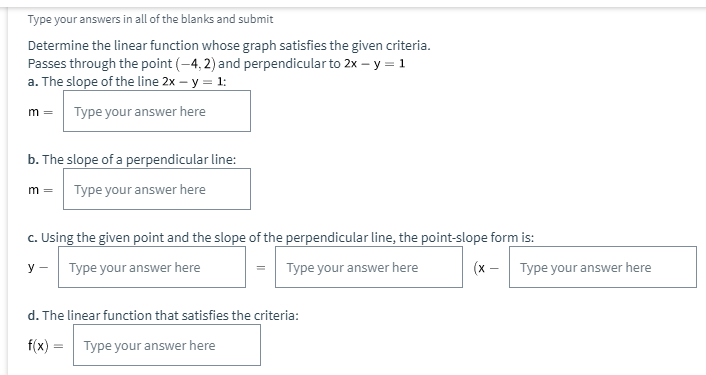Screen dimensions: 706x375
Task: Click the 'c. Using the given point' label text
Action: [x=281, y=237]
